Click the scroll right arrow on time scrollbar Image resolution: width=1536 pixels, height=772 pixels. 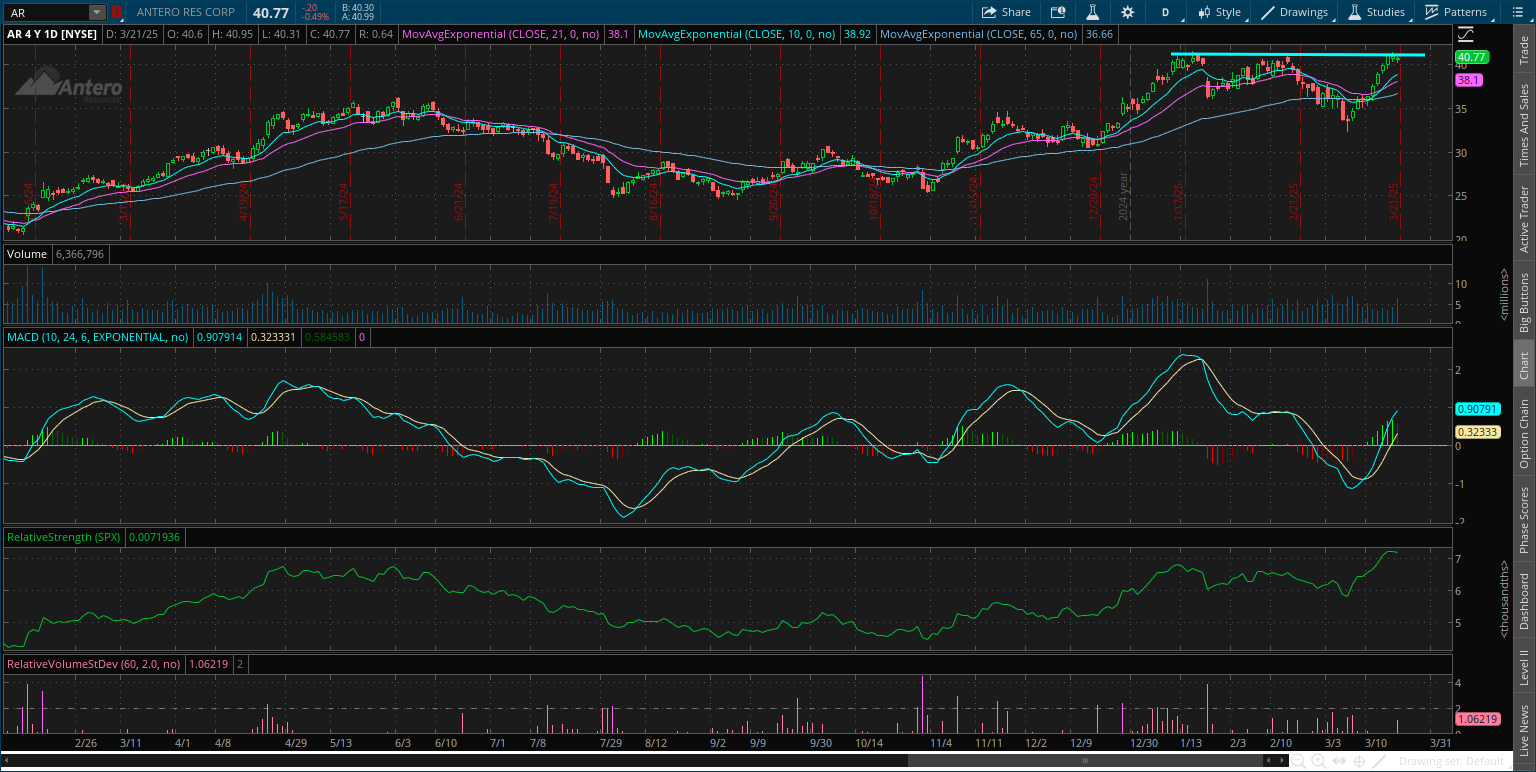pos(1282,761)
